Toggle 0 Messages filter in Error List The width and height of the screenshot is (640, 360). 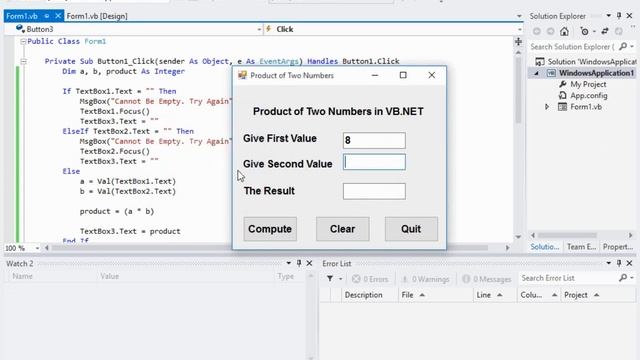coord(487,279)
